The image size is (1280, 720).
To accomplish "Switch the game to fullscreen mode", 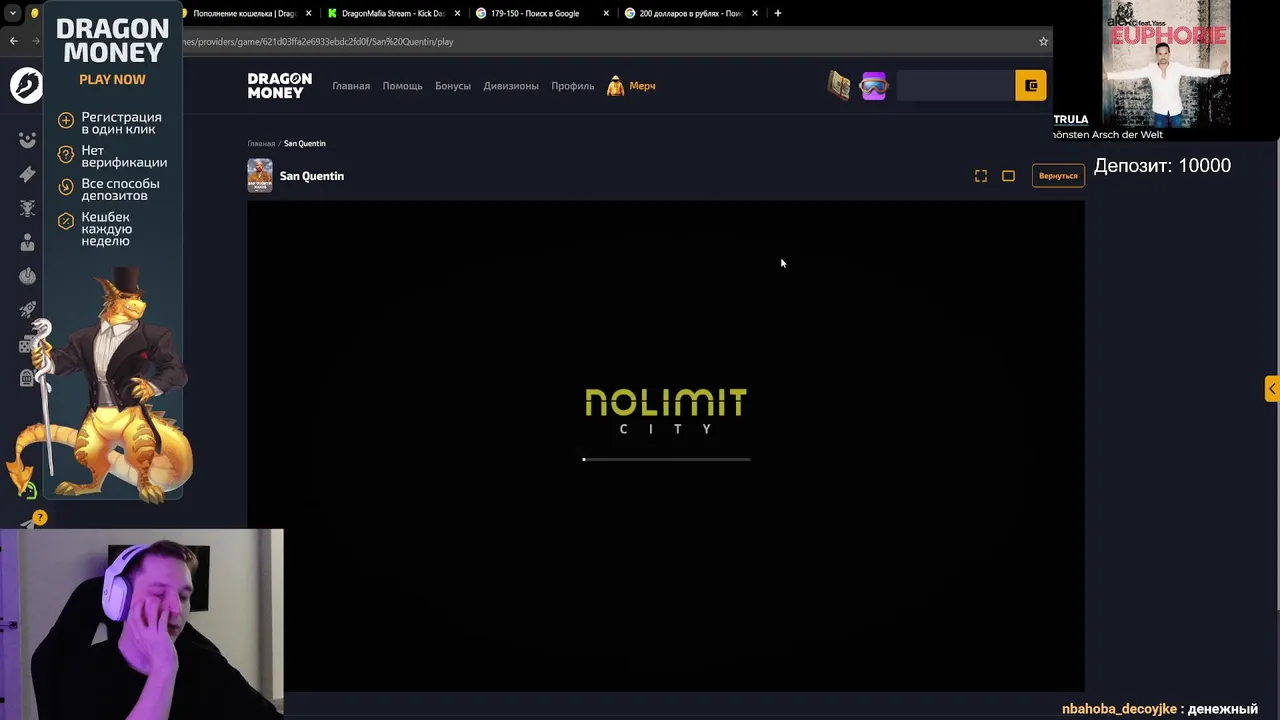I will click(x=981, y=176).
